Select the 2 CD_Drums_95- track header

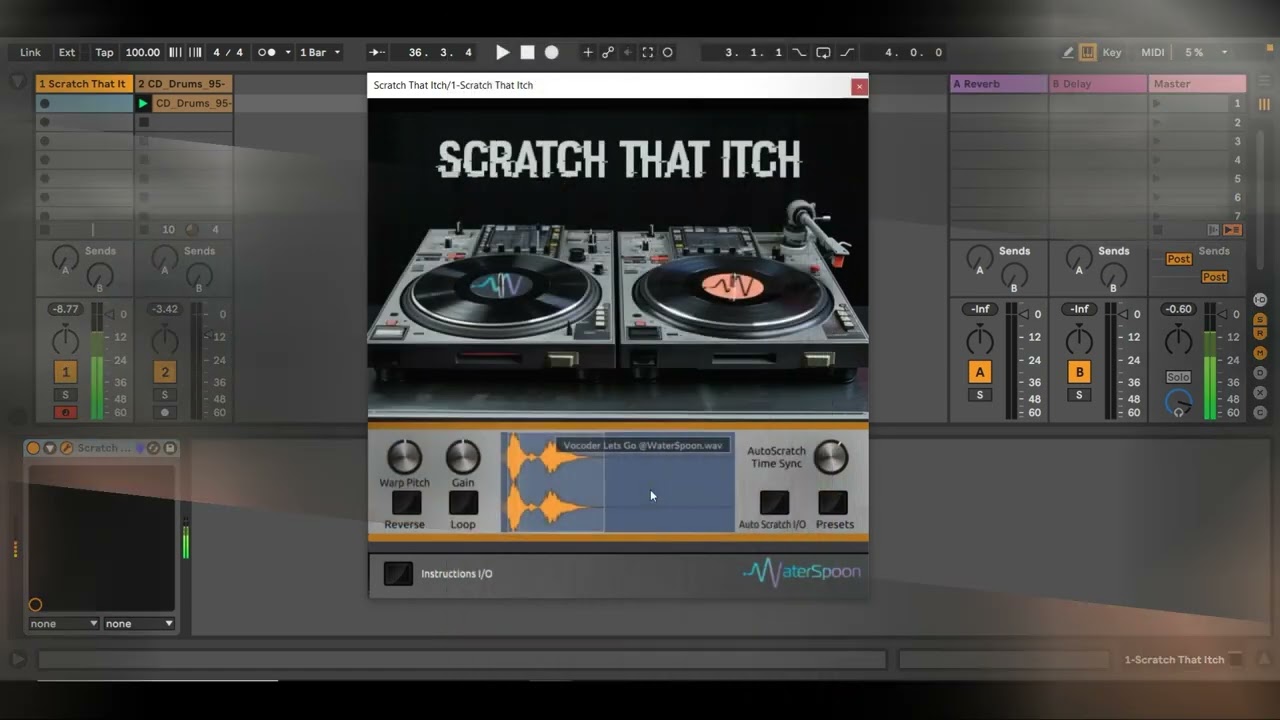(184, 84)
